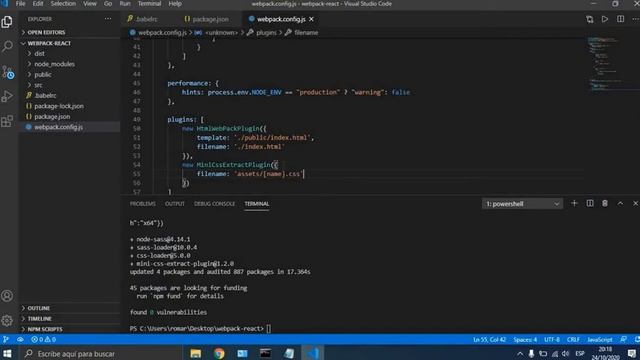Click the Open Changes icon in editor toolbar

pyautogui.click(x=589, y=19)
